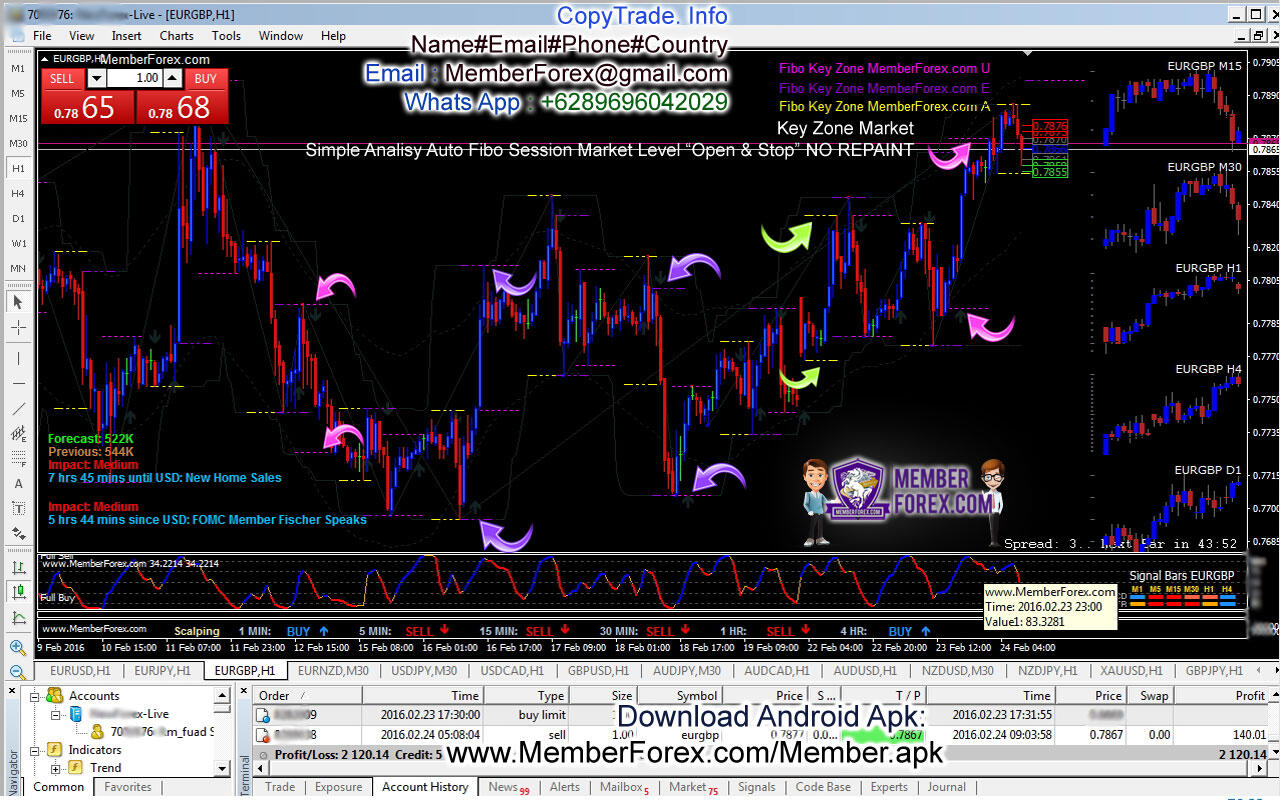The width and height of the screenshot is (1280, 800).
Task: Click the buy price 0.78 68 tile
Action: coord(182,107)
